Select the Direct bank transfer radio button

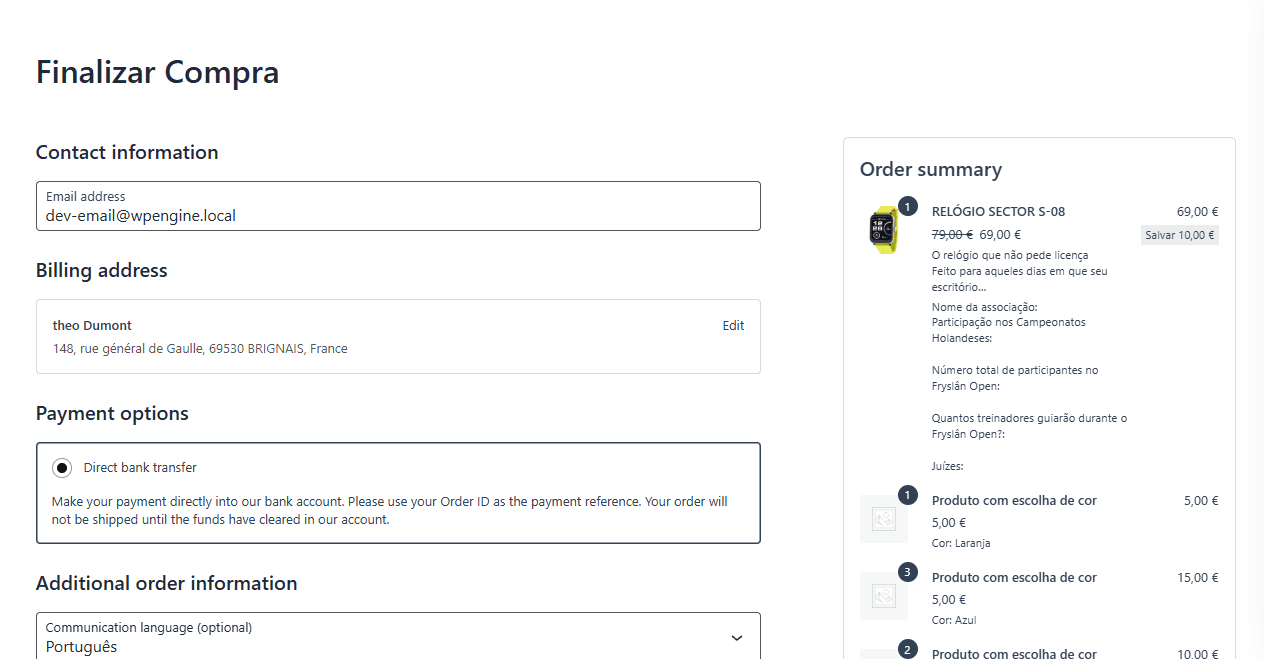tap(62, 468)
